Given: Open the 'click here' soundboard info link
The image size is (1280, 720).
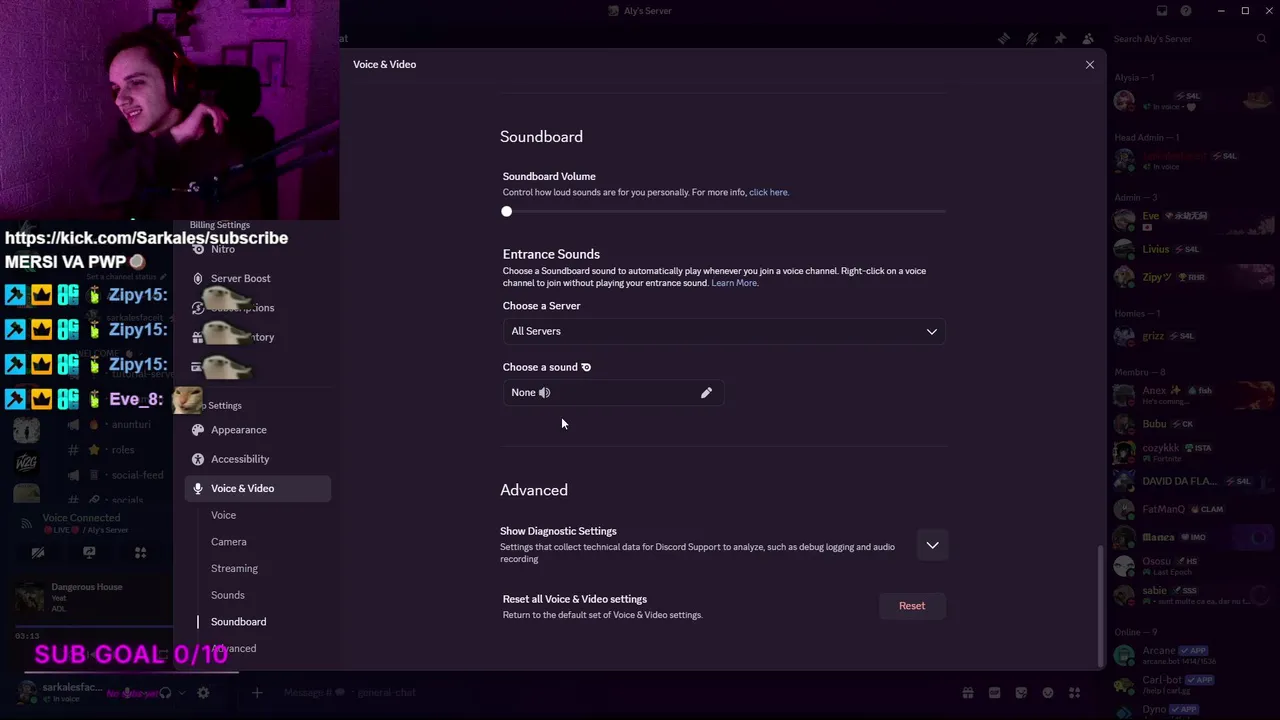Looking at the screenshot, I should (x=768, y=192).
